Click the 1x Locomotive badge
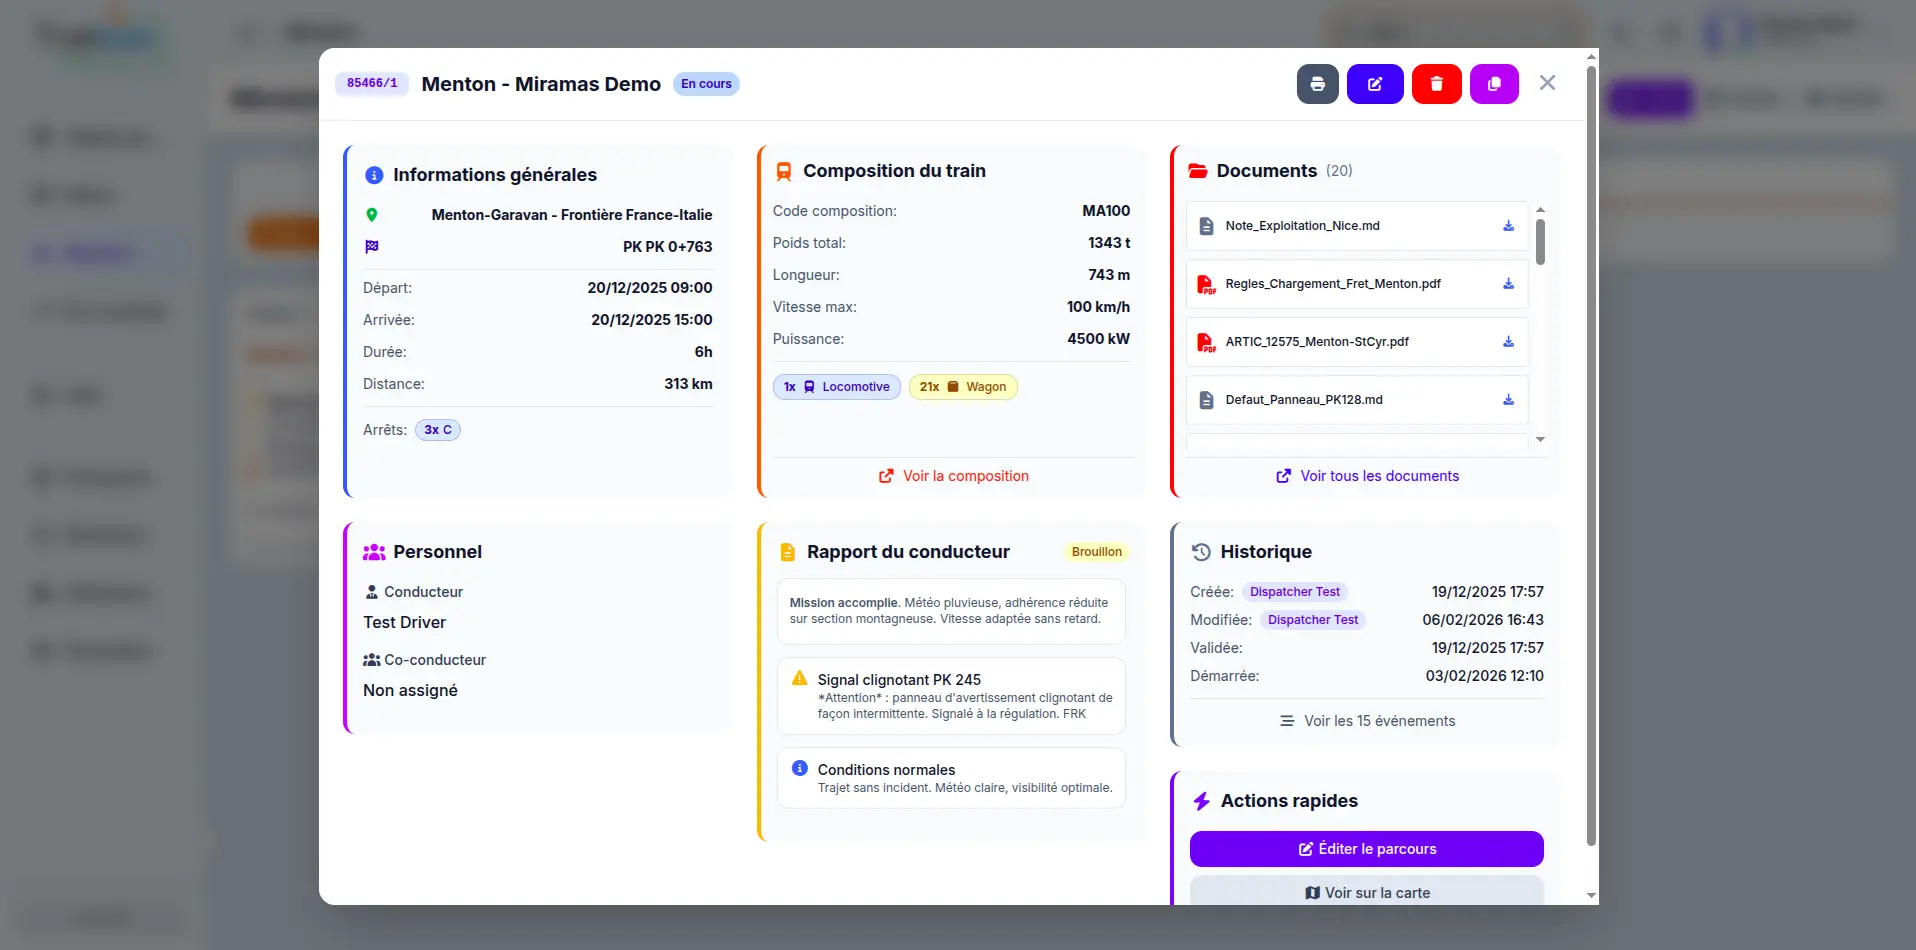This screenshot has height=950, width=1916. point(836,387)
